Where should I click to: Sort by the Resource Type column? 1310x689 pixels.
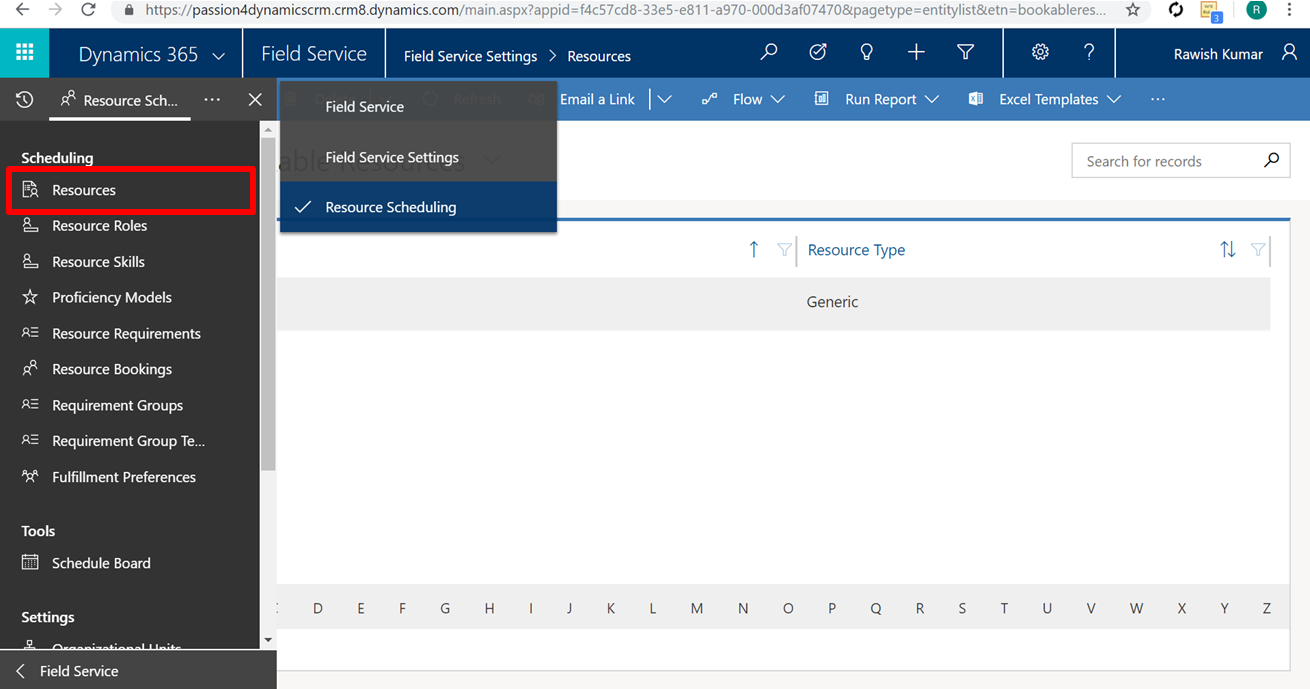click(856, 250)
